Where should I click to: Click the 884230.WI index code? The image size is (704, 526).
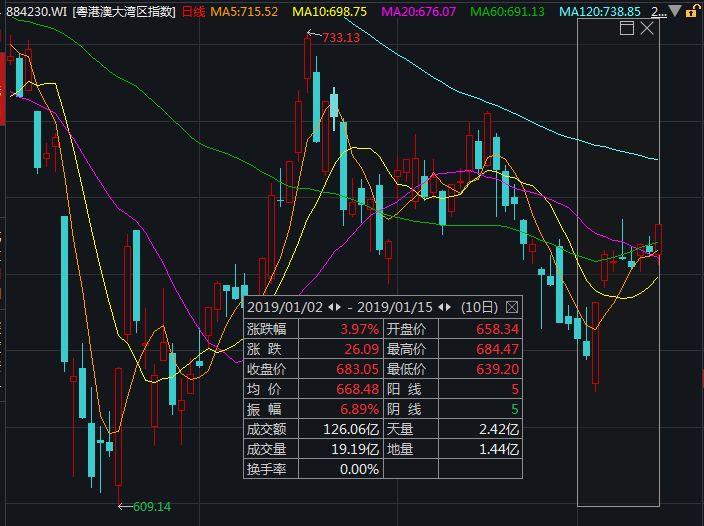pyautogui.click(x=36, y=11)
